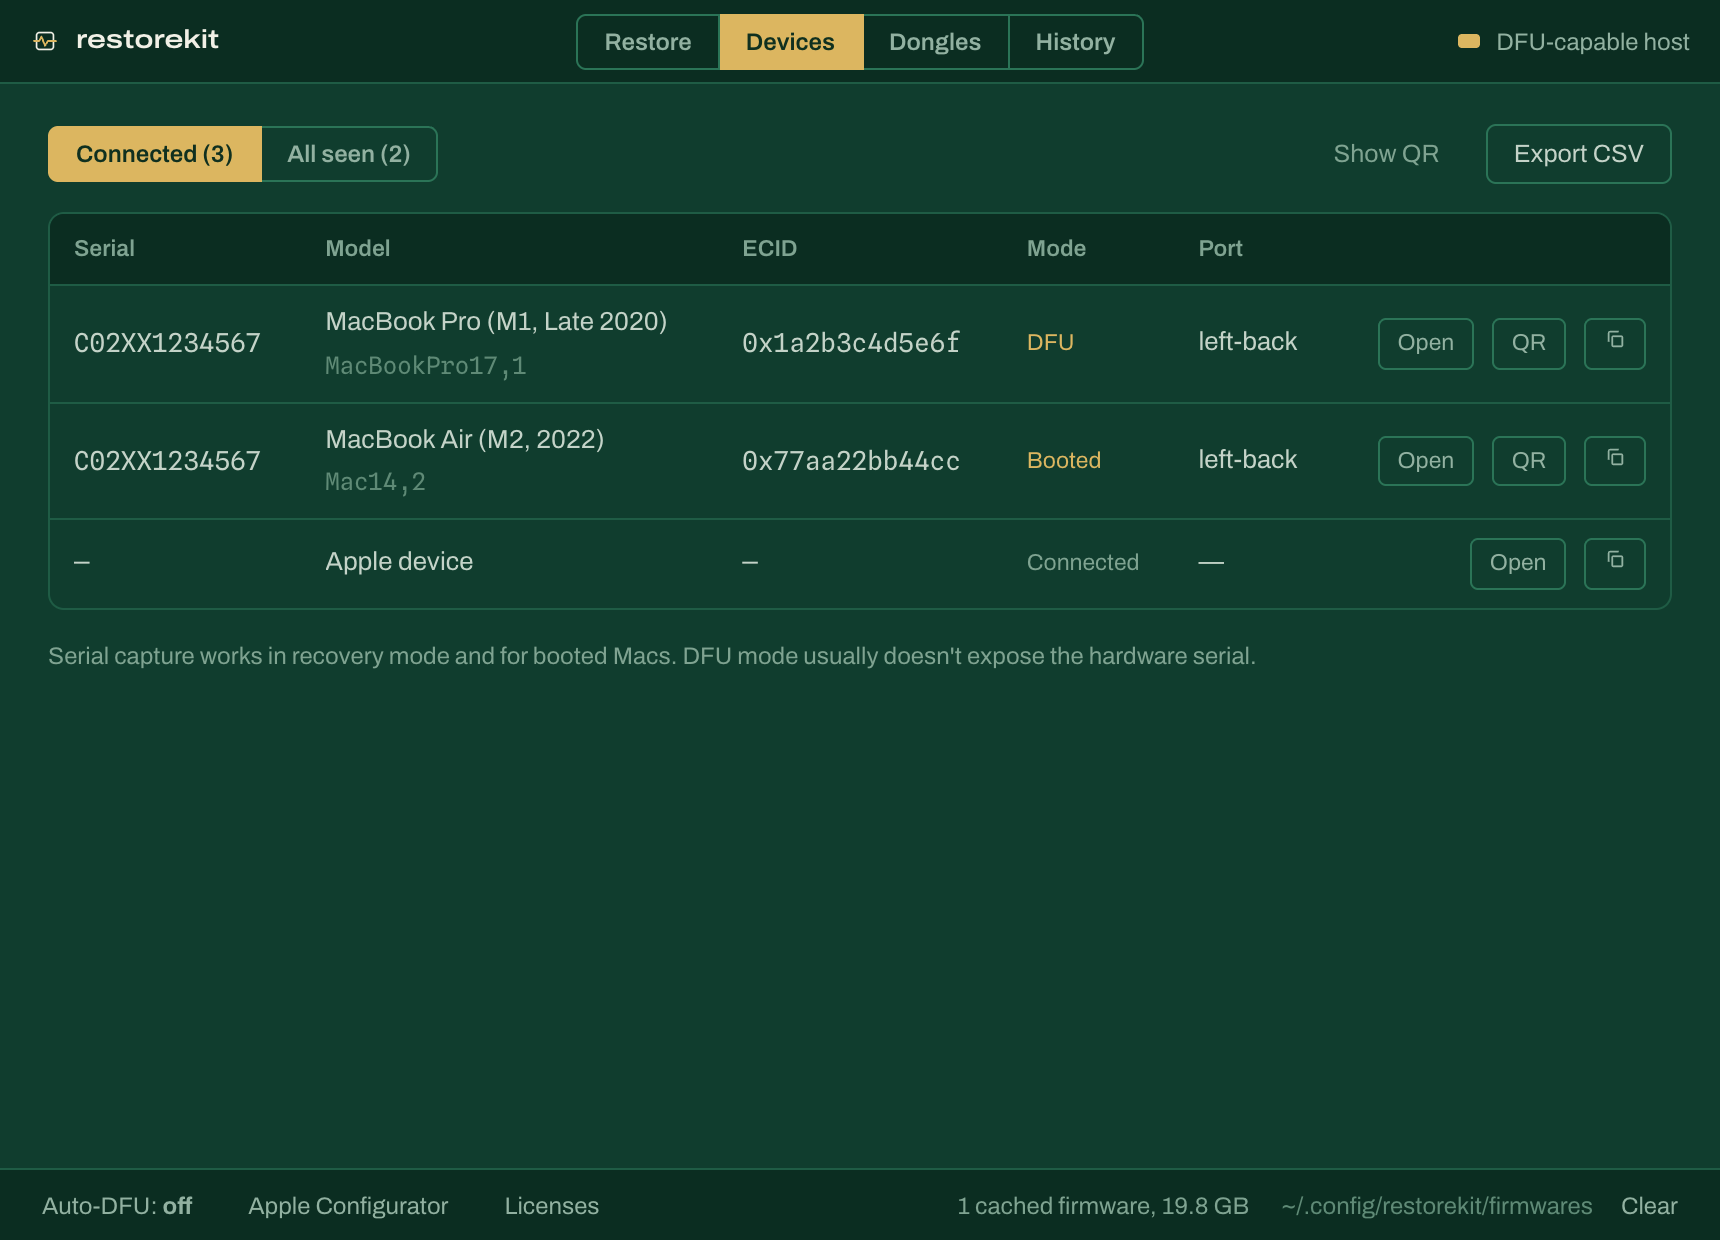Show QR for MacBook Pro row
The image size is (1720, 1240).
coord(1528,343)
